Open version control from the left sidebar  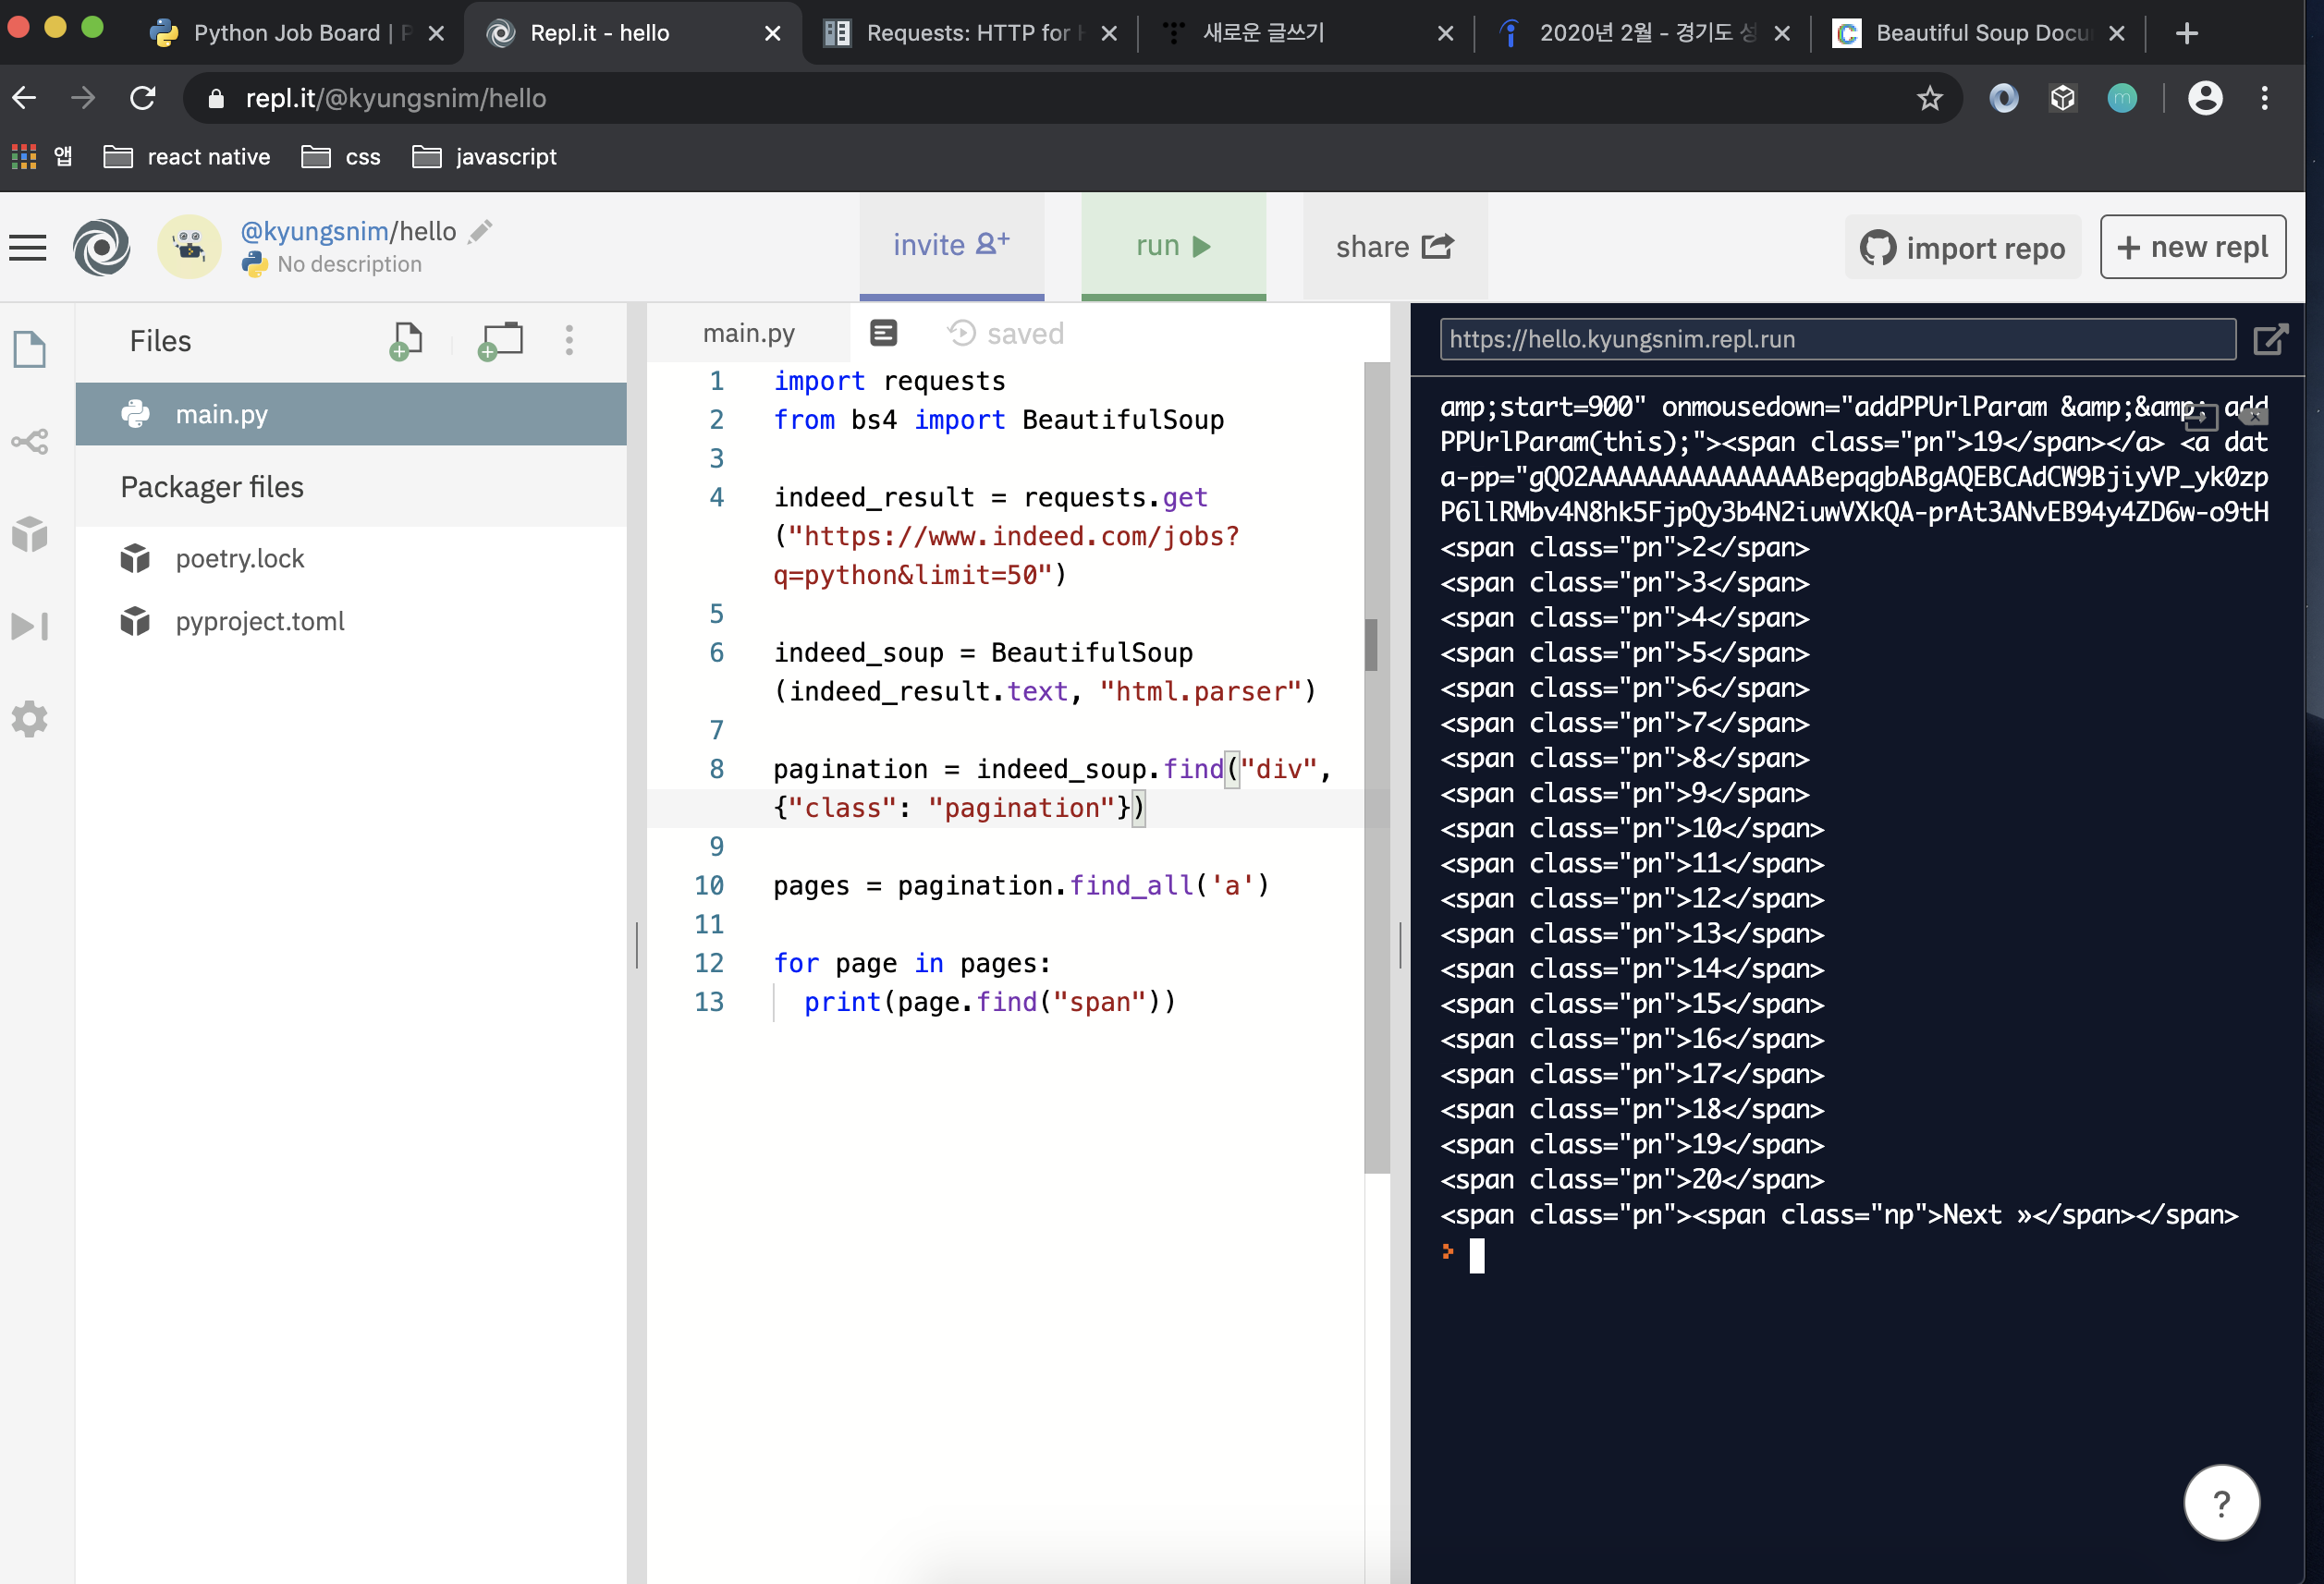click(x=29, y=442)
